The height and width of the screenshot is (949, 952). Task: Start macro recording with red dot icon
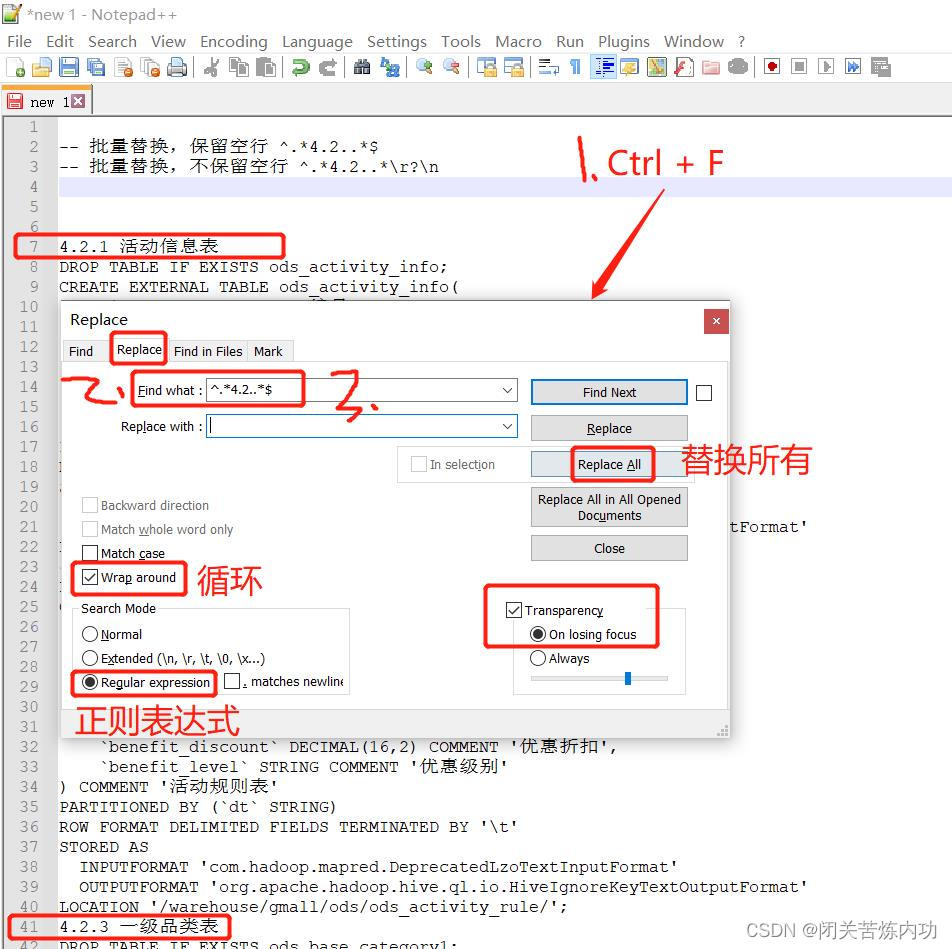pyautogui.click(x=772, y=67)
